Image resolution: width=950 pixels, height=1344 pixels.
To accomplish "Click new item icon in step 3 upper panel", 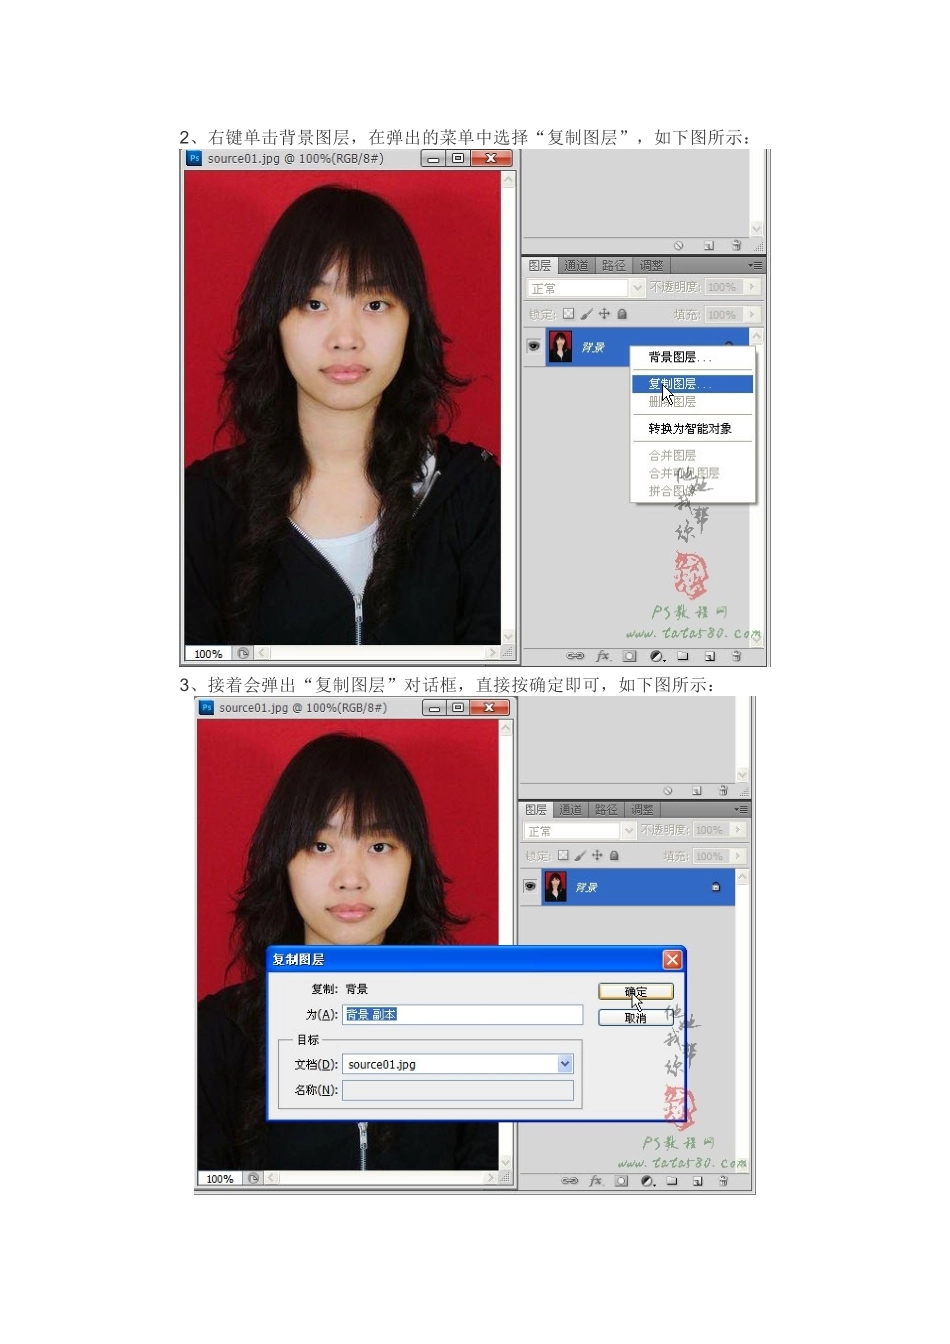I will [x=697, y=791].
